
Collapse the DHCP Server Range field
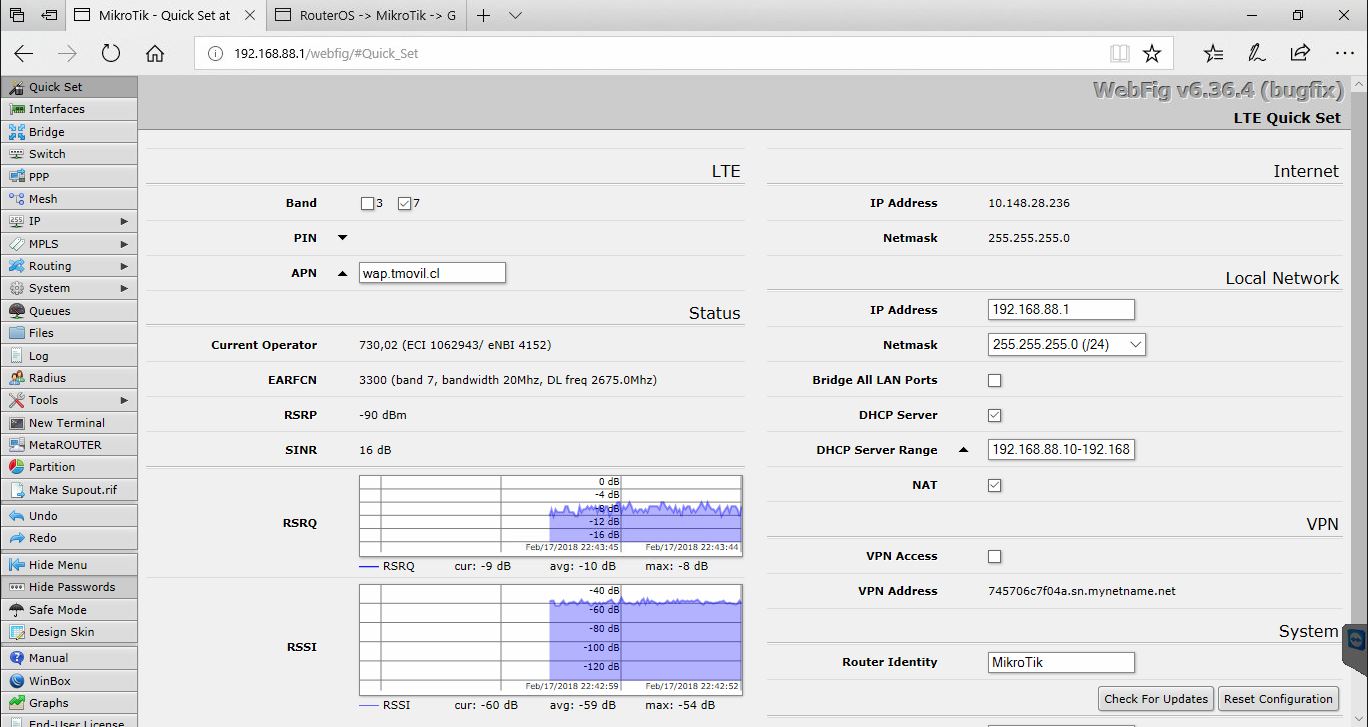coord(963,450)
